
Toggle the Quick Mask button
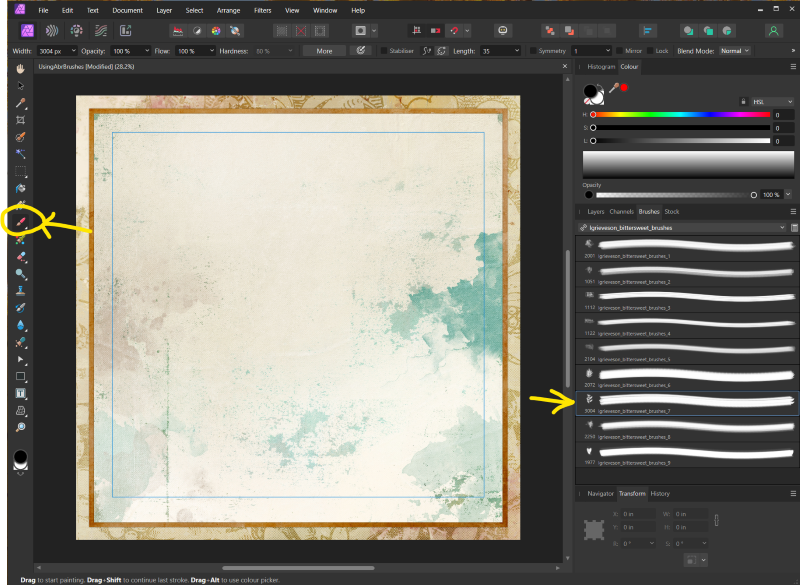(361, 31)
